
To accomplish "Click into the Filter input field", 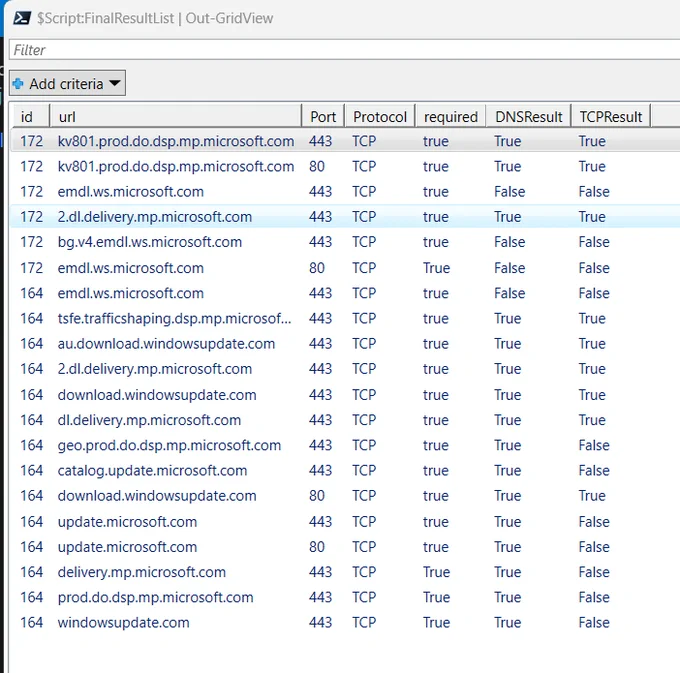I will 345,50.
